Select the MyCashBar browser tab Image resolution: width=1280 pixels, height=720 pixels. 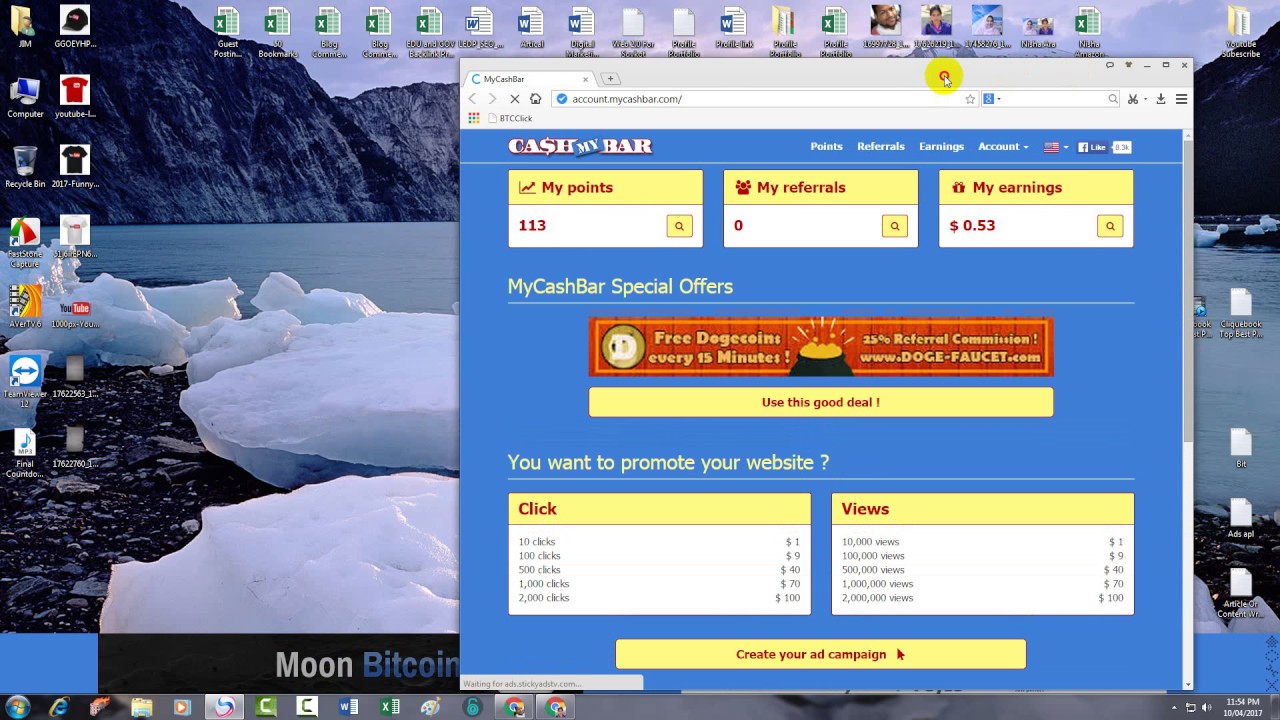pyautogui.click(x=530, y=79)
